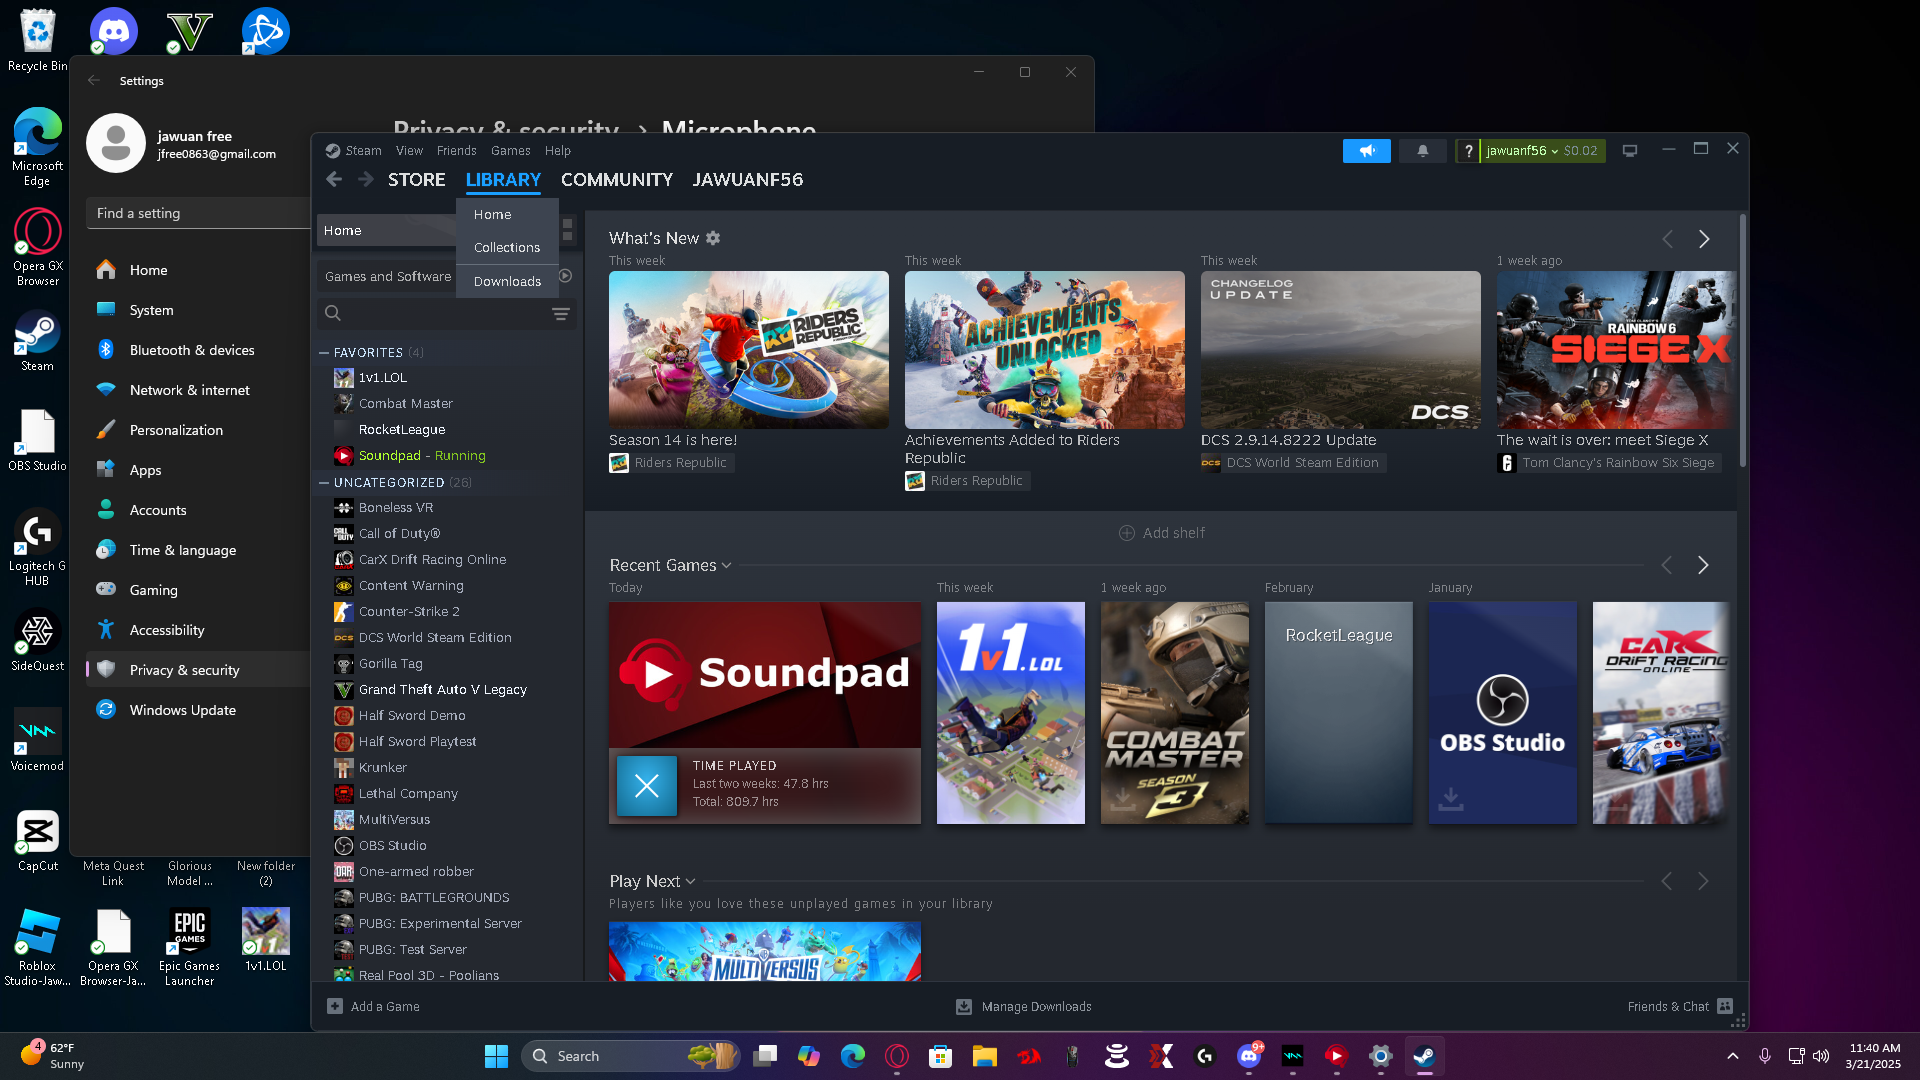Click the What's New settings gear
This screenshot has width=1920, height=1080.
pos(713,238)
